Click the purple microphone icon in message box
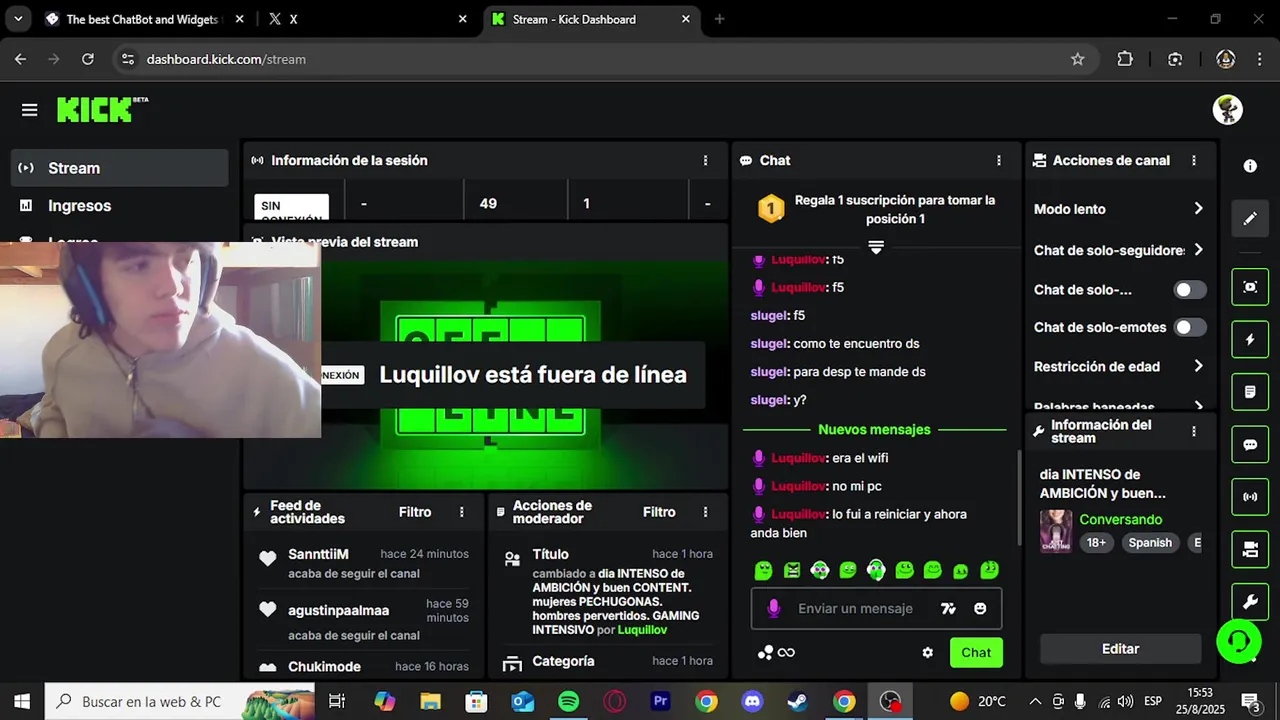The width and height of the screenshot is (1280, 720). (773, 608)
